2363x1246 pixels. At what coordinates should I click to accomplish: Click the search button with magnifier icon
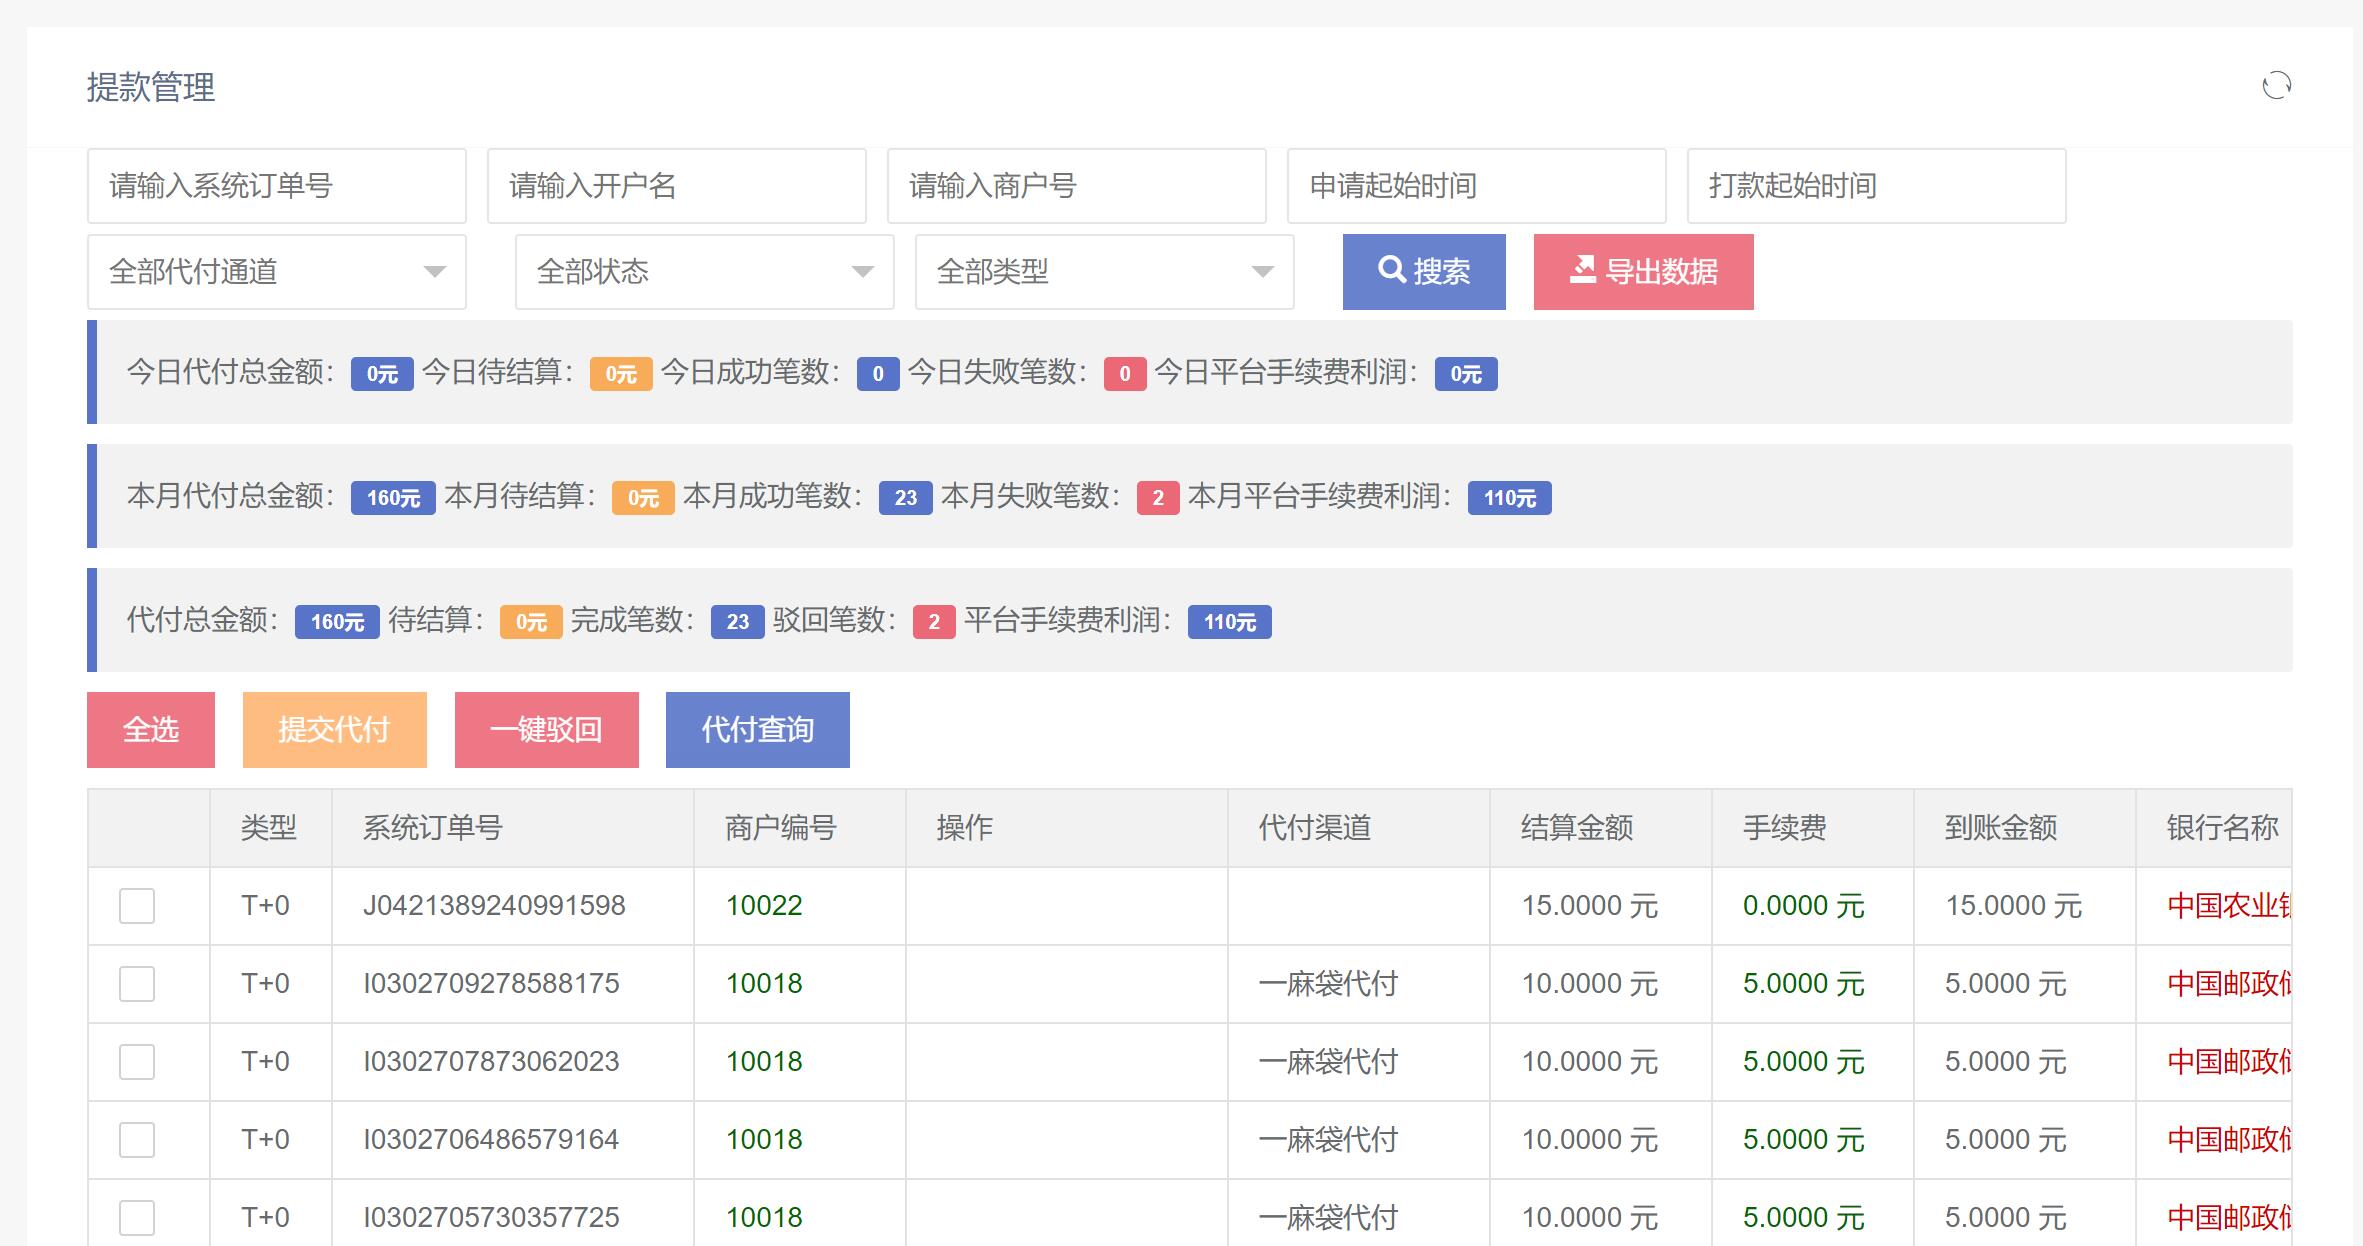pyautogui.click(x=1423, y=271)
